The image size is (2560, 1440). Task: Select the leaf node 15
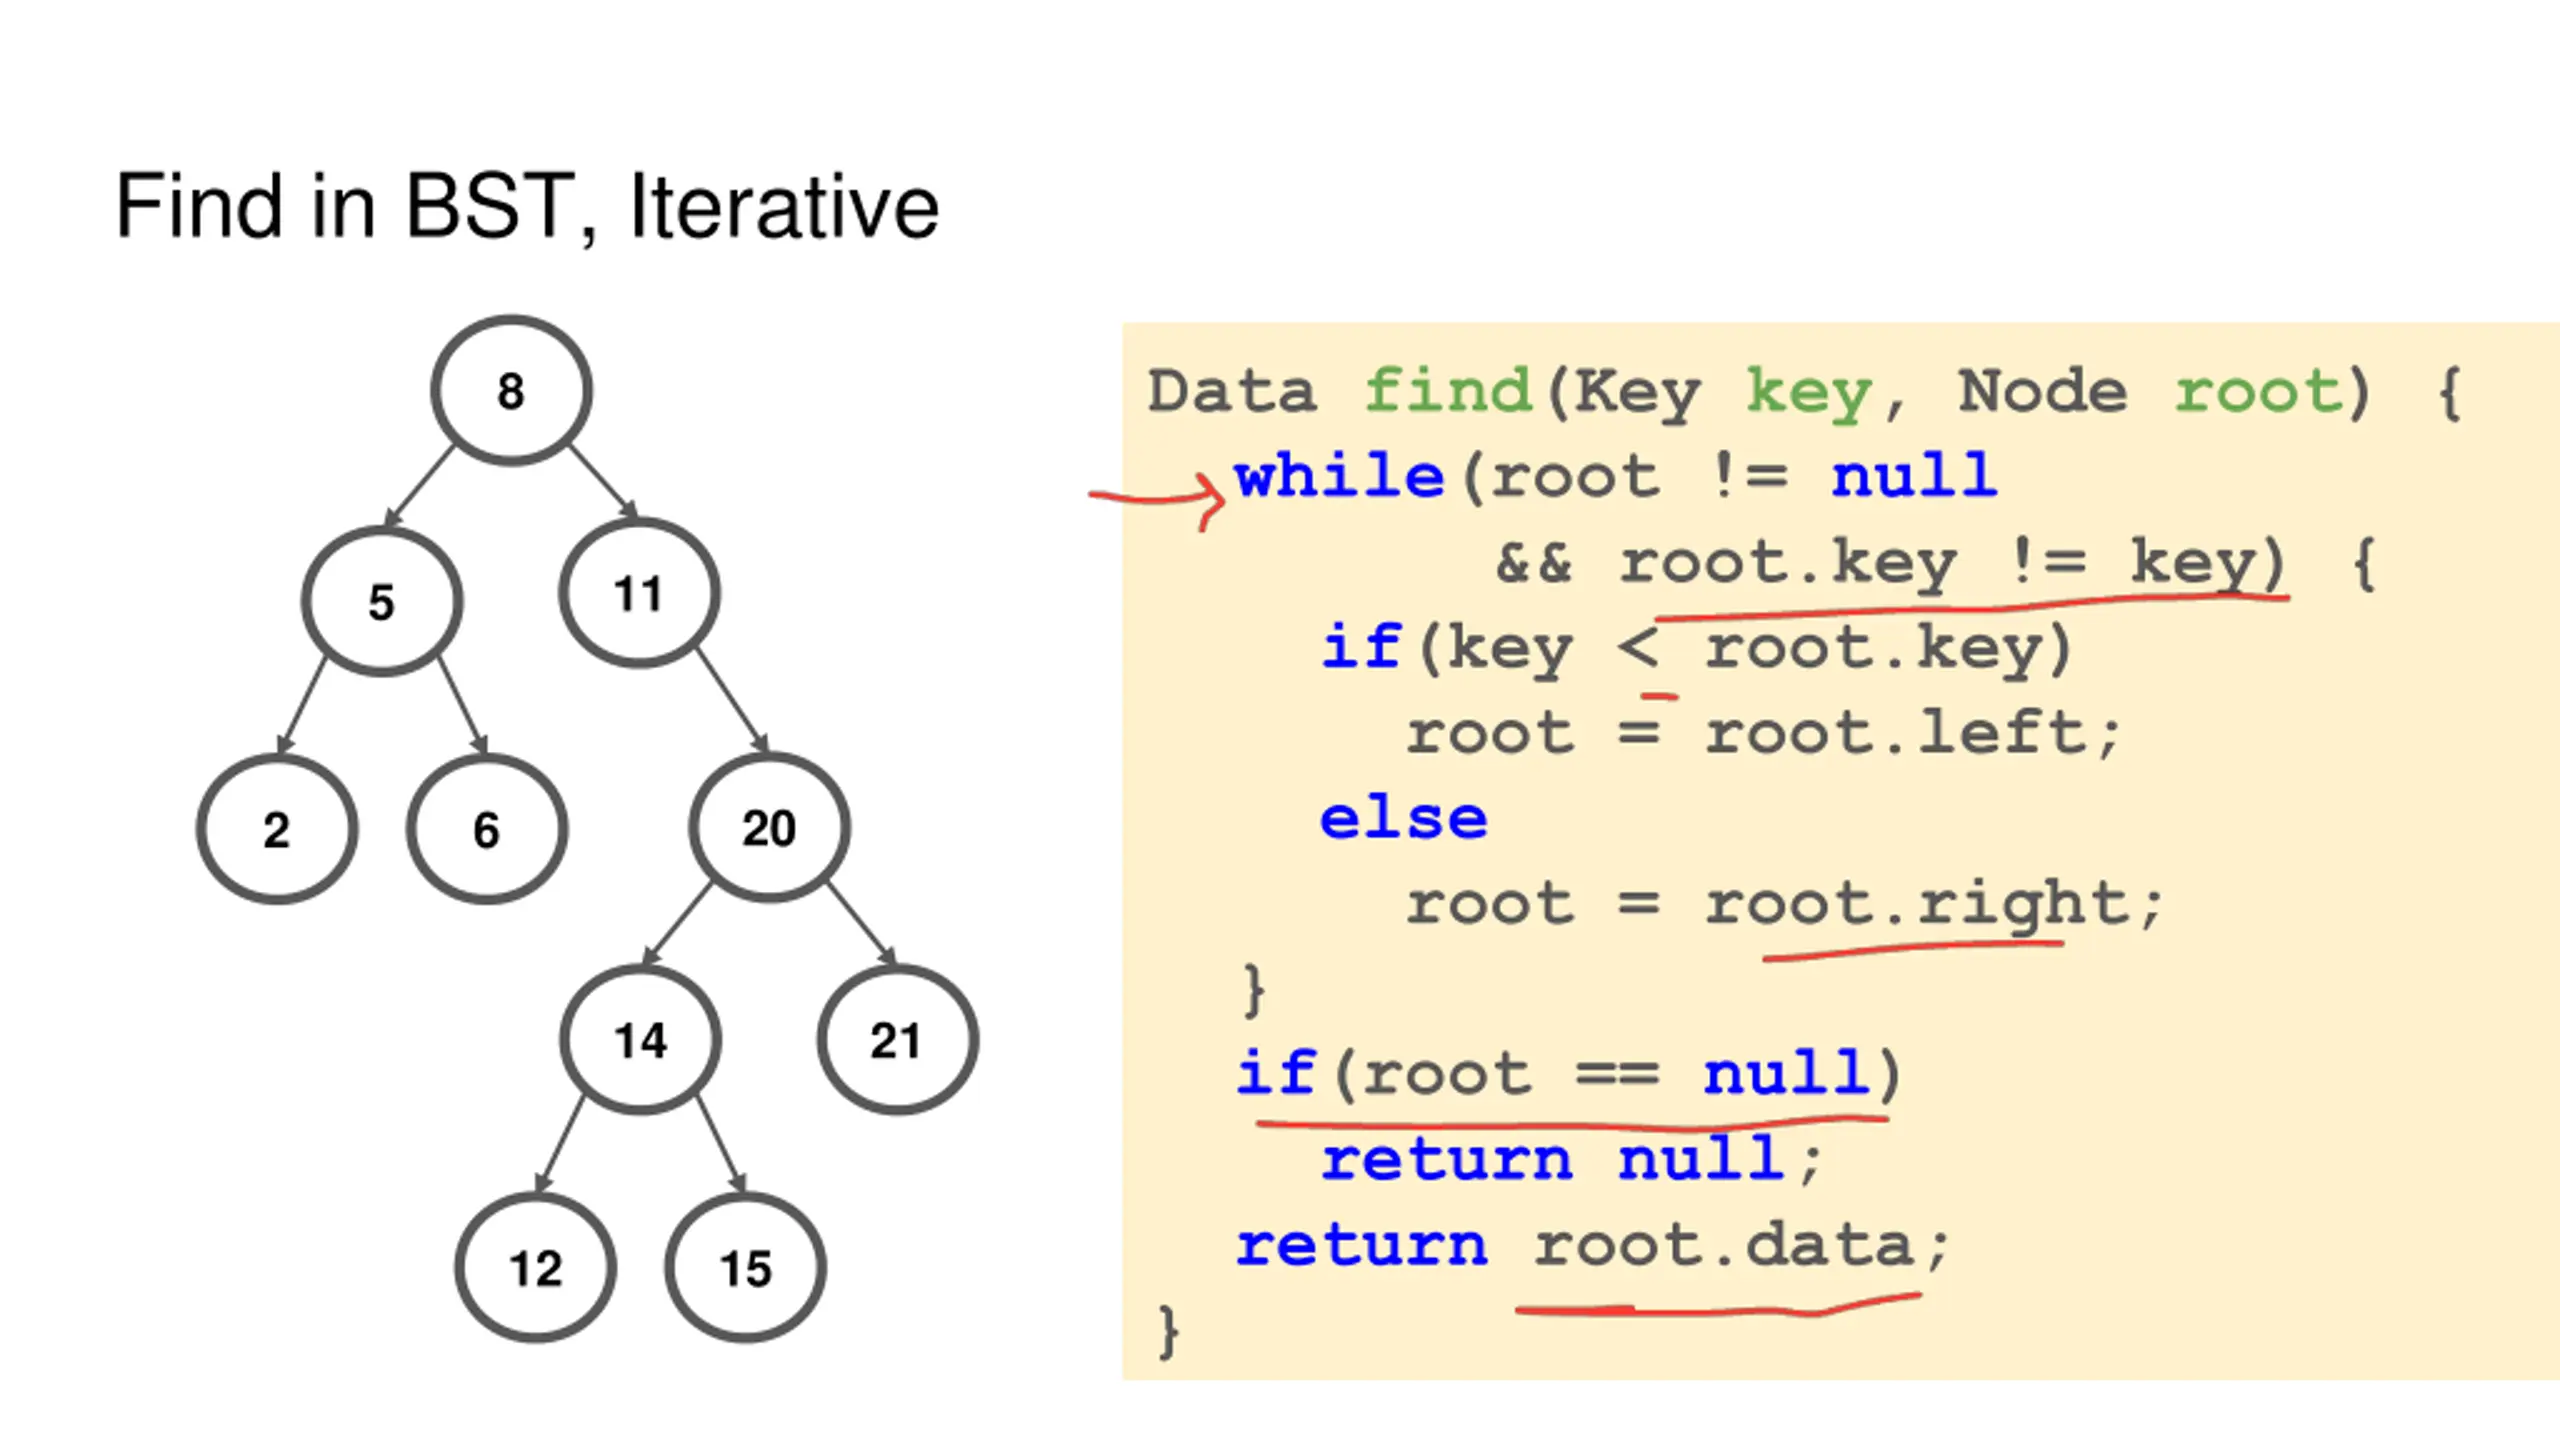746,1268
